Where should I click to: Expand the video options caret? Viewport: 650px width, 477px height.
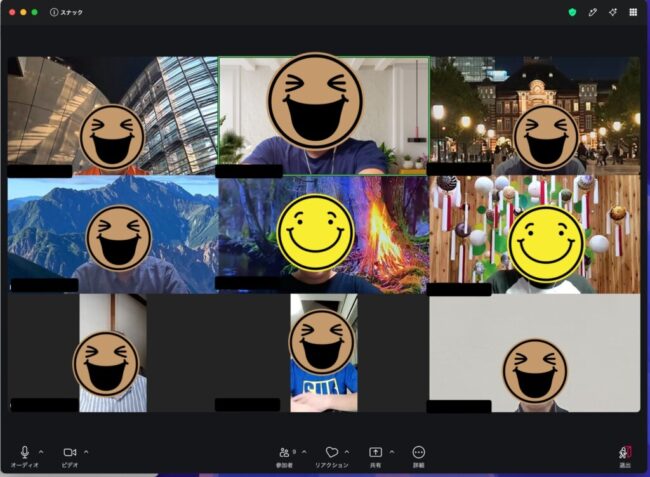point(86,452)
